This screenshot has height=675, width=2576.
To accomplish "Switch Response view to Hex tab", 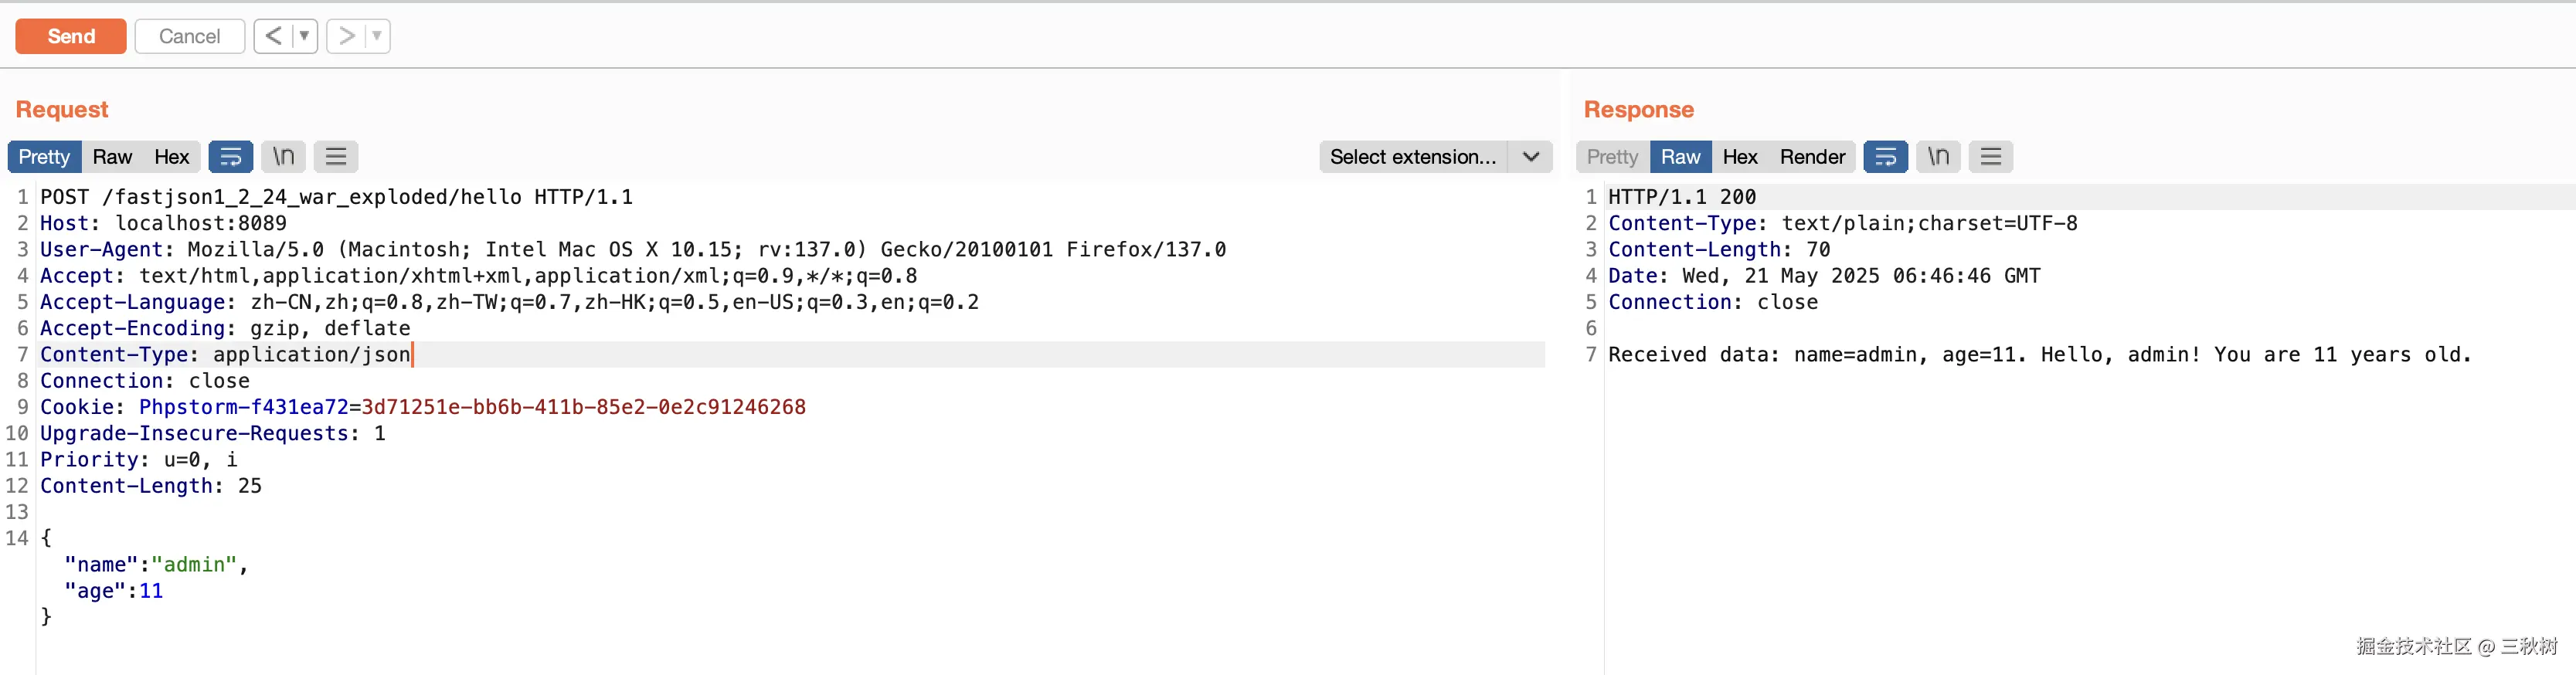I will tap(1739, 157).
